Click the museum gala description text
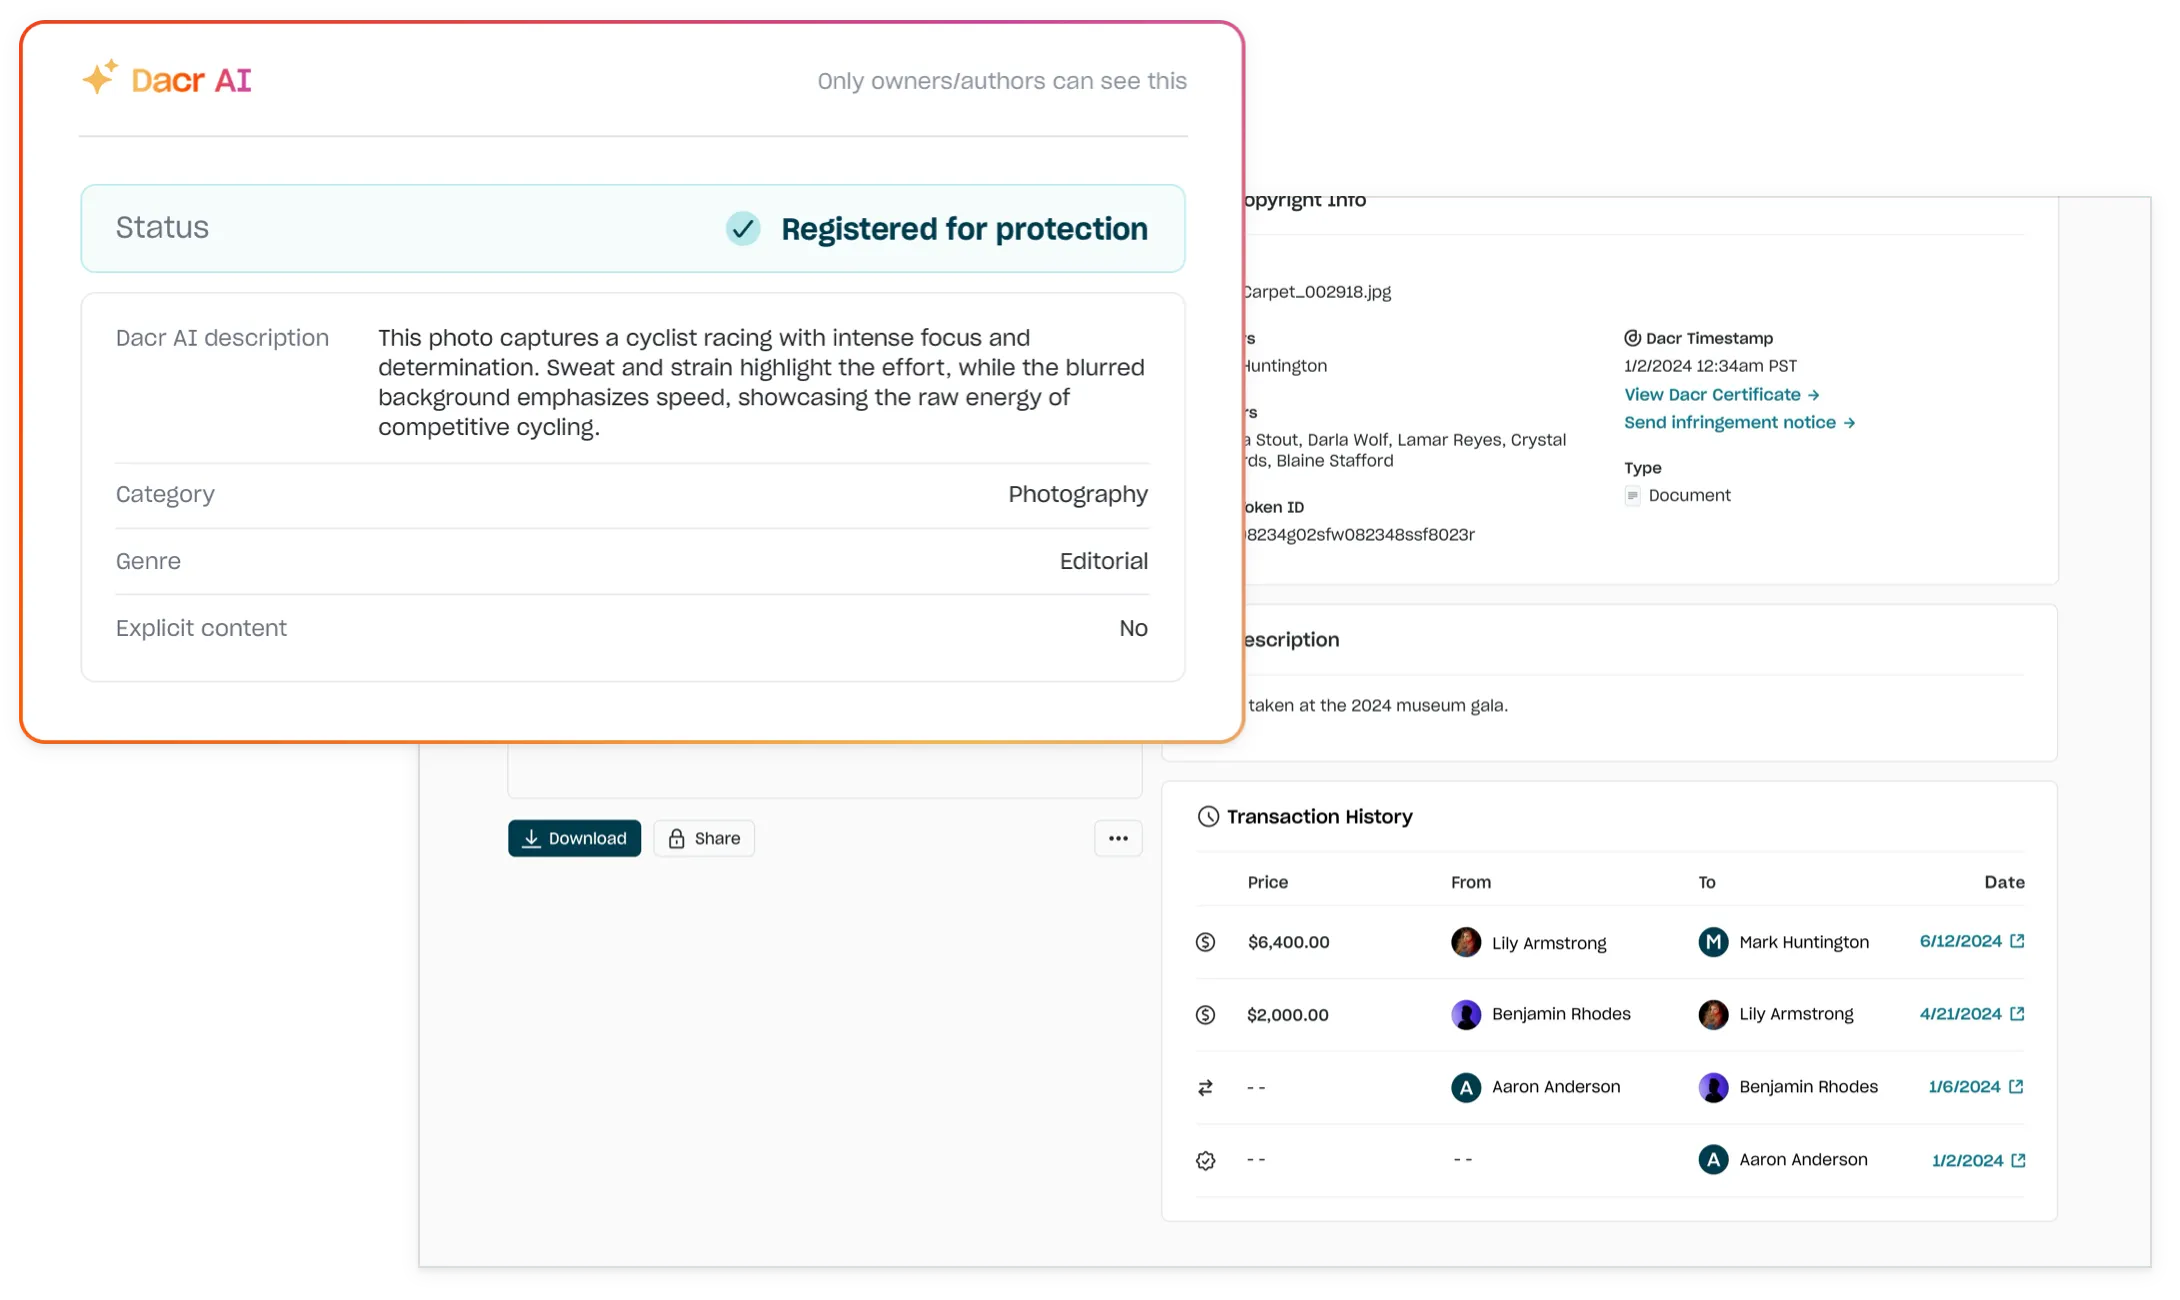Viewport: 2180px width, 1300px height. point(1378,705)
